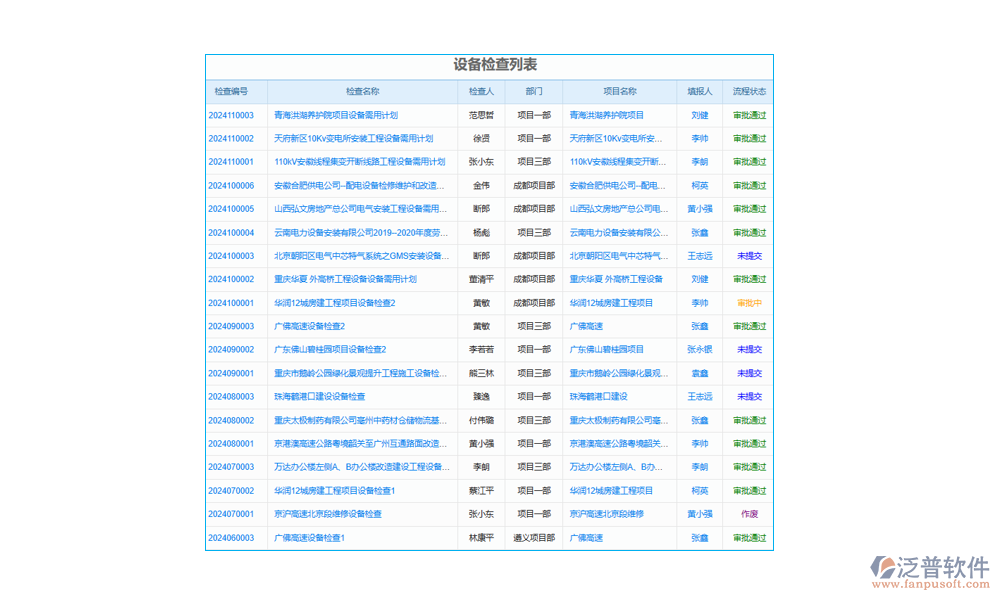The width and height of the screenshot is (1000, 600).
Task: Open inspection record 2024080003
Action: [x=231, y=397]
